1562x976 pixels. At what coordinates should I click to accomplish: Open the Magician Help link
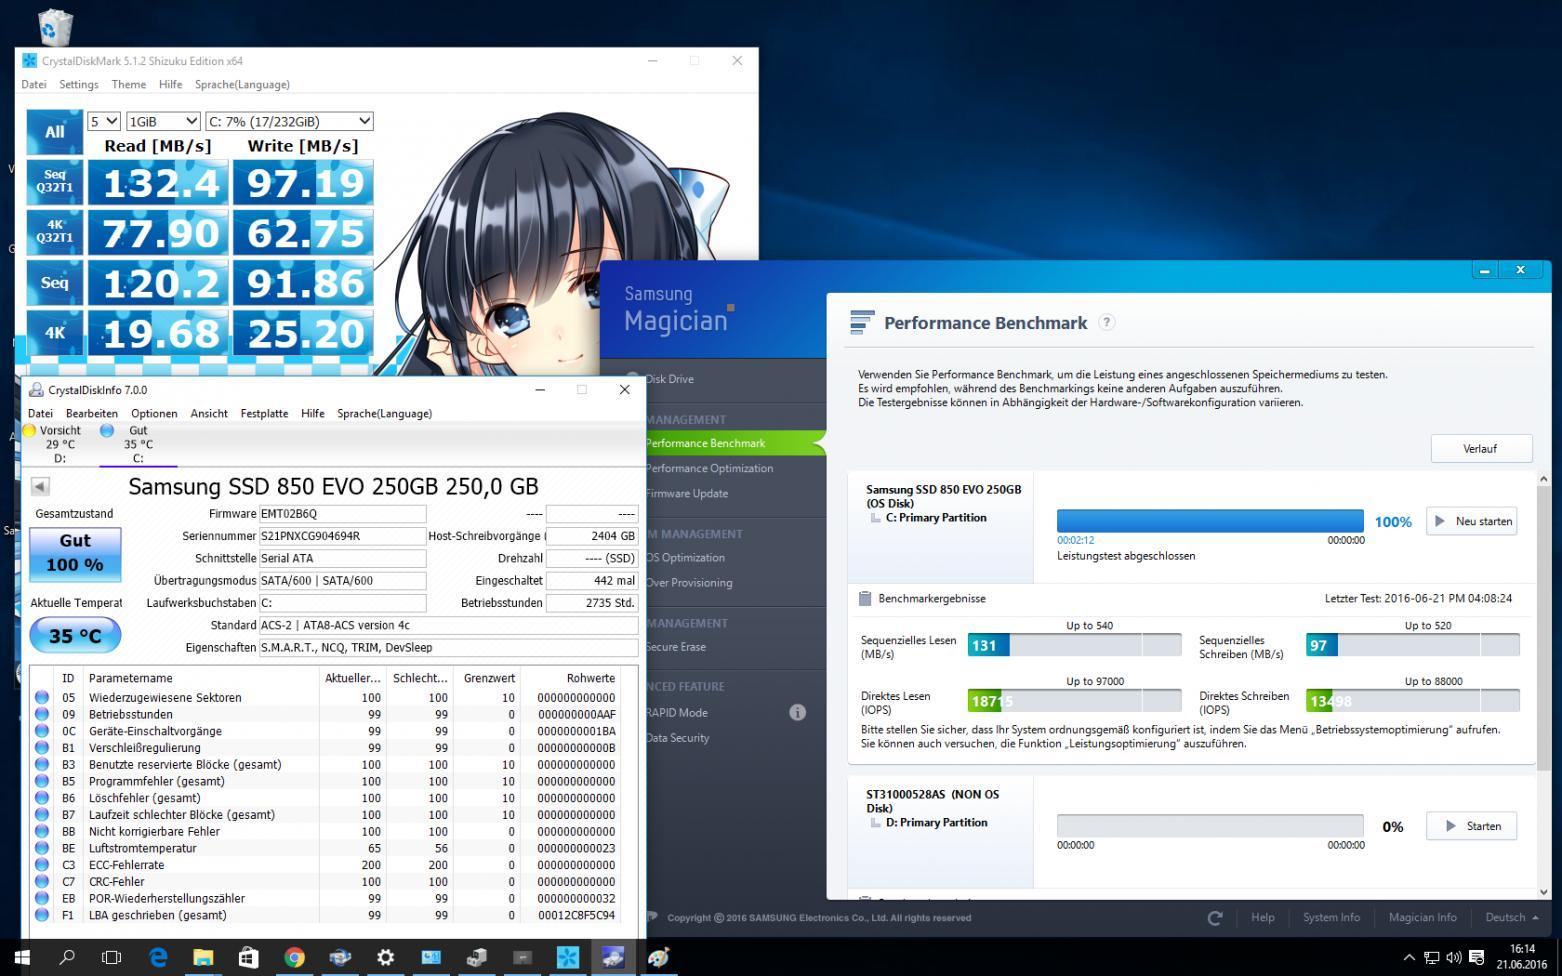click(1263, 917)
